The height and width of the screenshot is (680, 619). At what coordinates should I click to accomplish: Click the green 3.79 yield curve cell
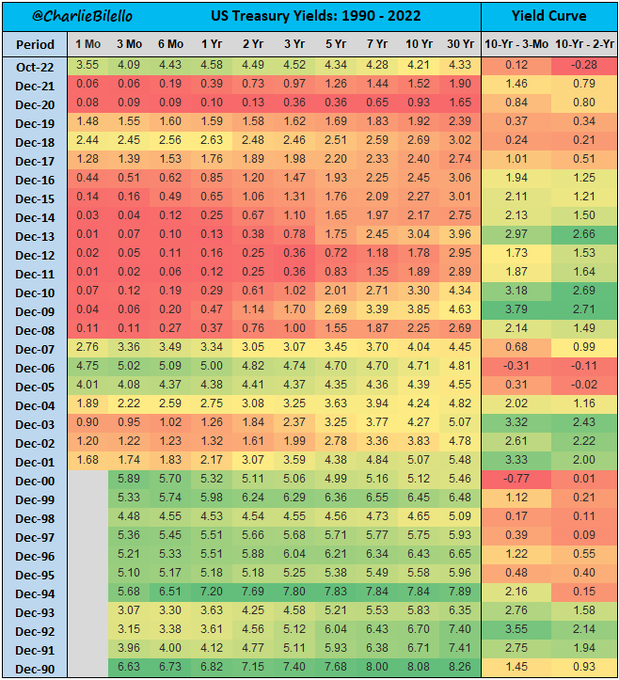coord(516,309)
